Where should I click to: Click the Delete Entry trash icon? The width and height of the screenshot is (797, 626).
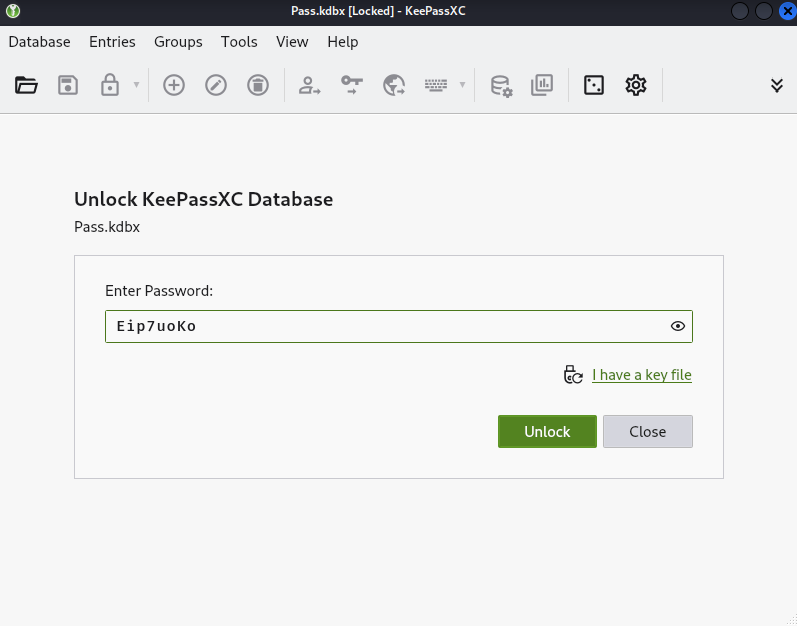point(258,85)
